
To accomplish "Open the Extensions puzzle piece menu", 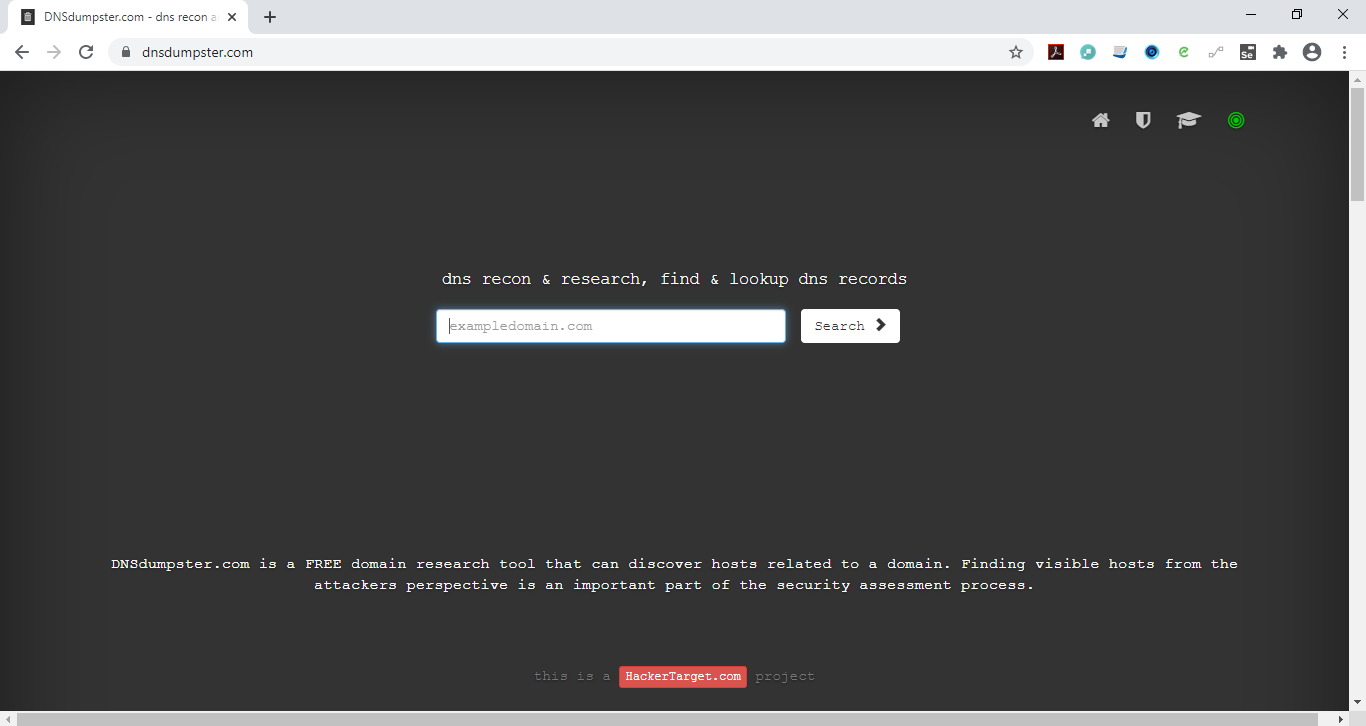I will coord(1280,52).
